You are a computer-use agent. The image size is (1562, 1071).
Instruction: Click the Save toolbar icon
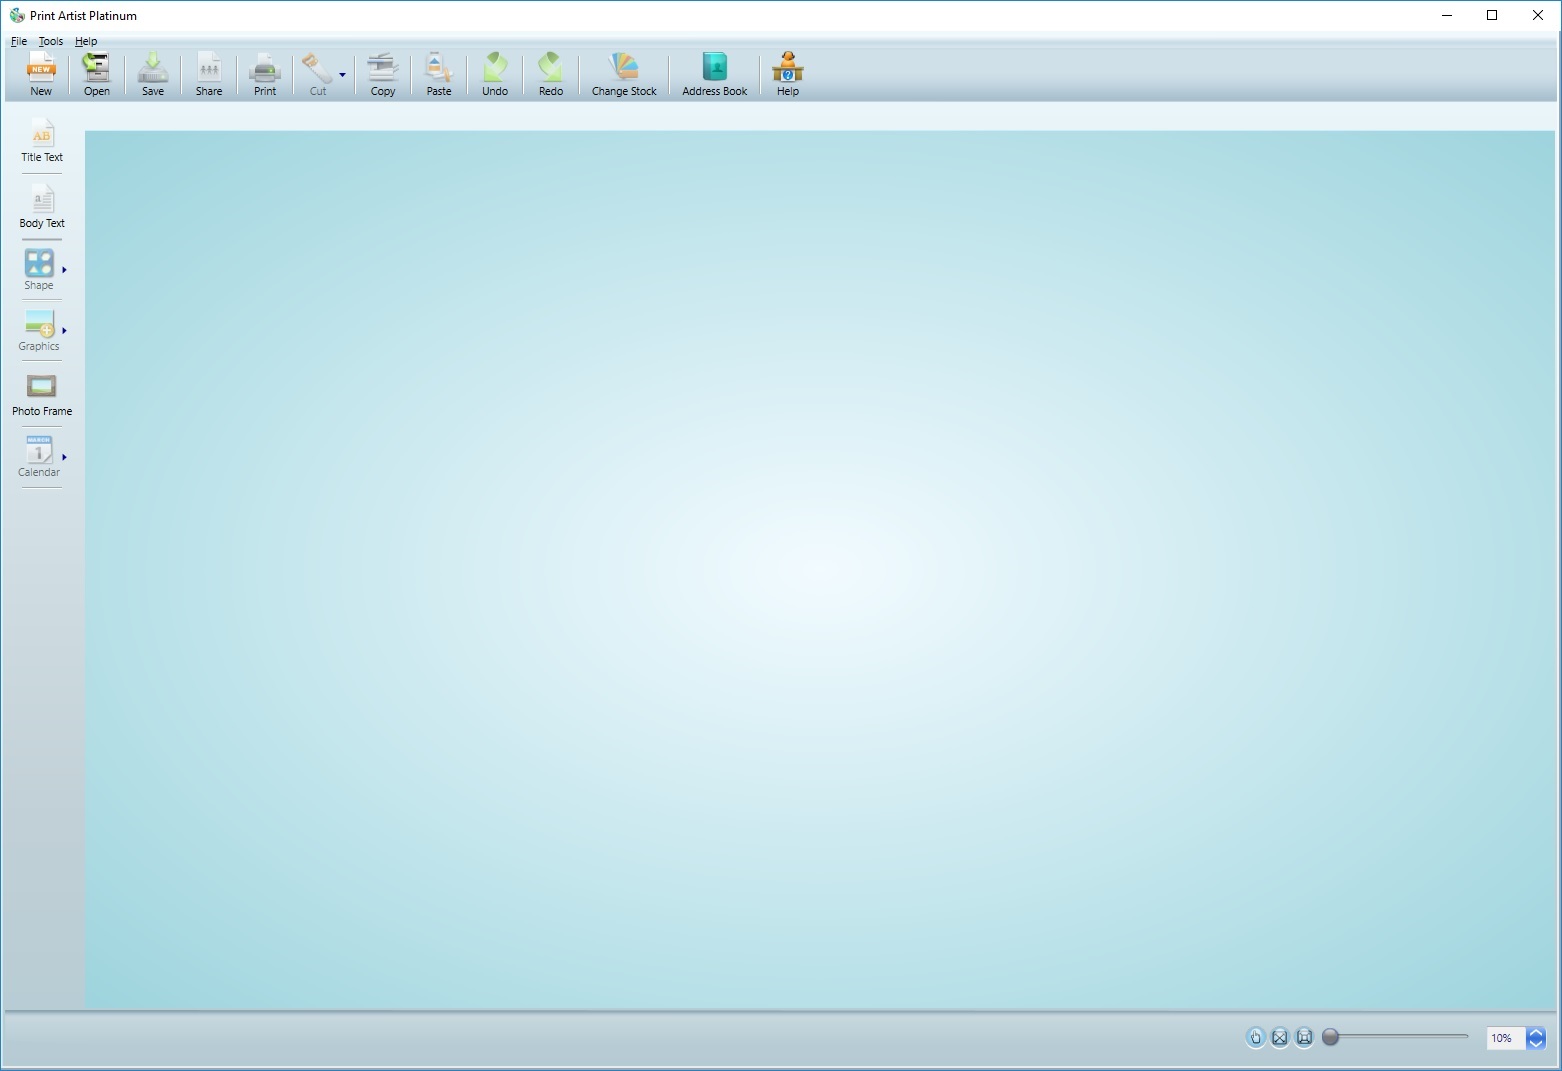[153, 74]
